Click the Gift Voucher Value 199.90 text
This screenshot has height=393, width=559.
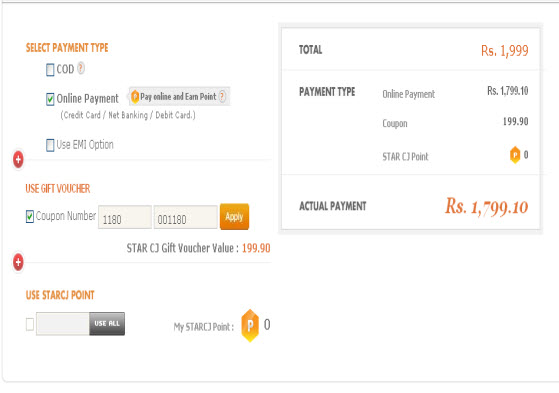point(256,248)
